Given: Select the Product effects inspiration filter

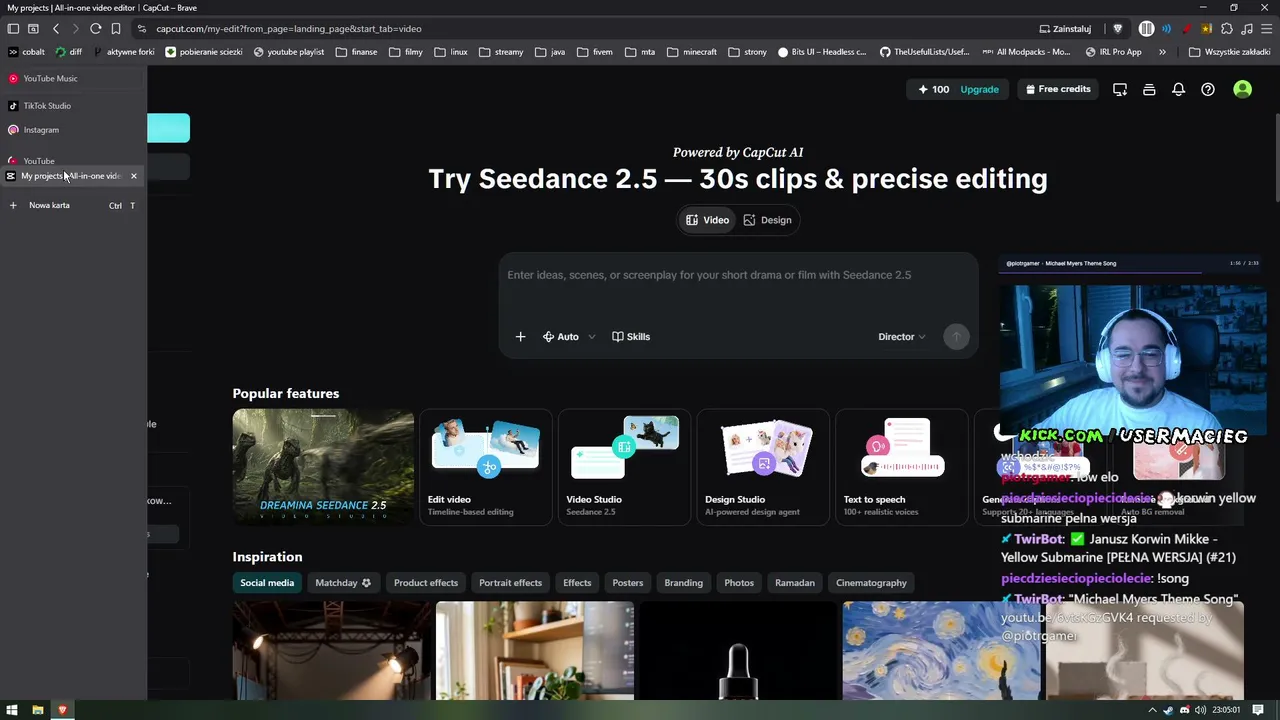Looking at the screenshot, I should click(x=426, y=583).
